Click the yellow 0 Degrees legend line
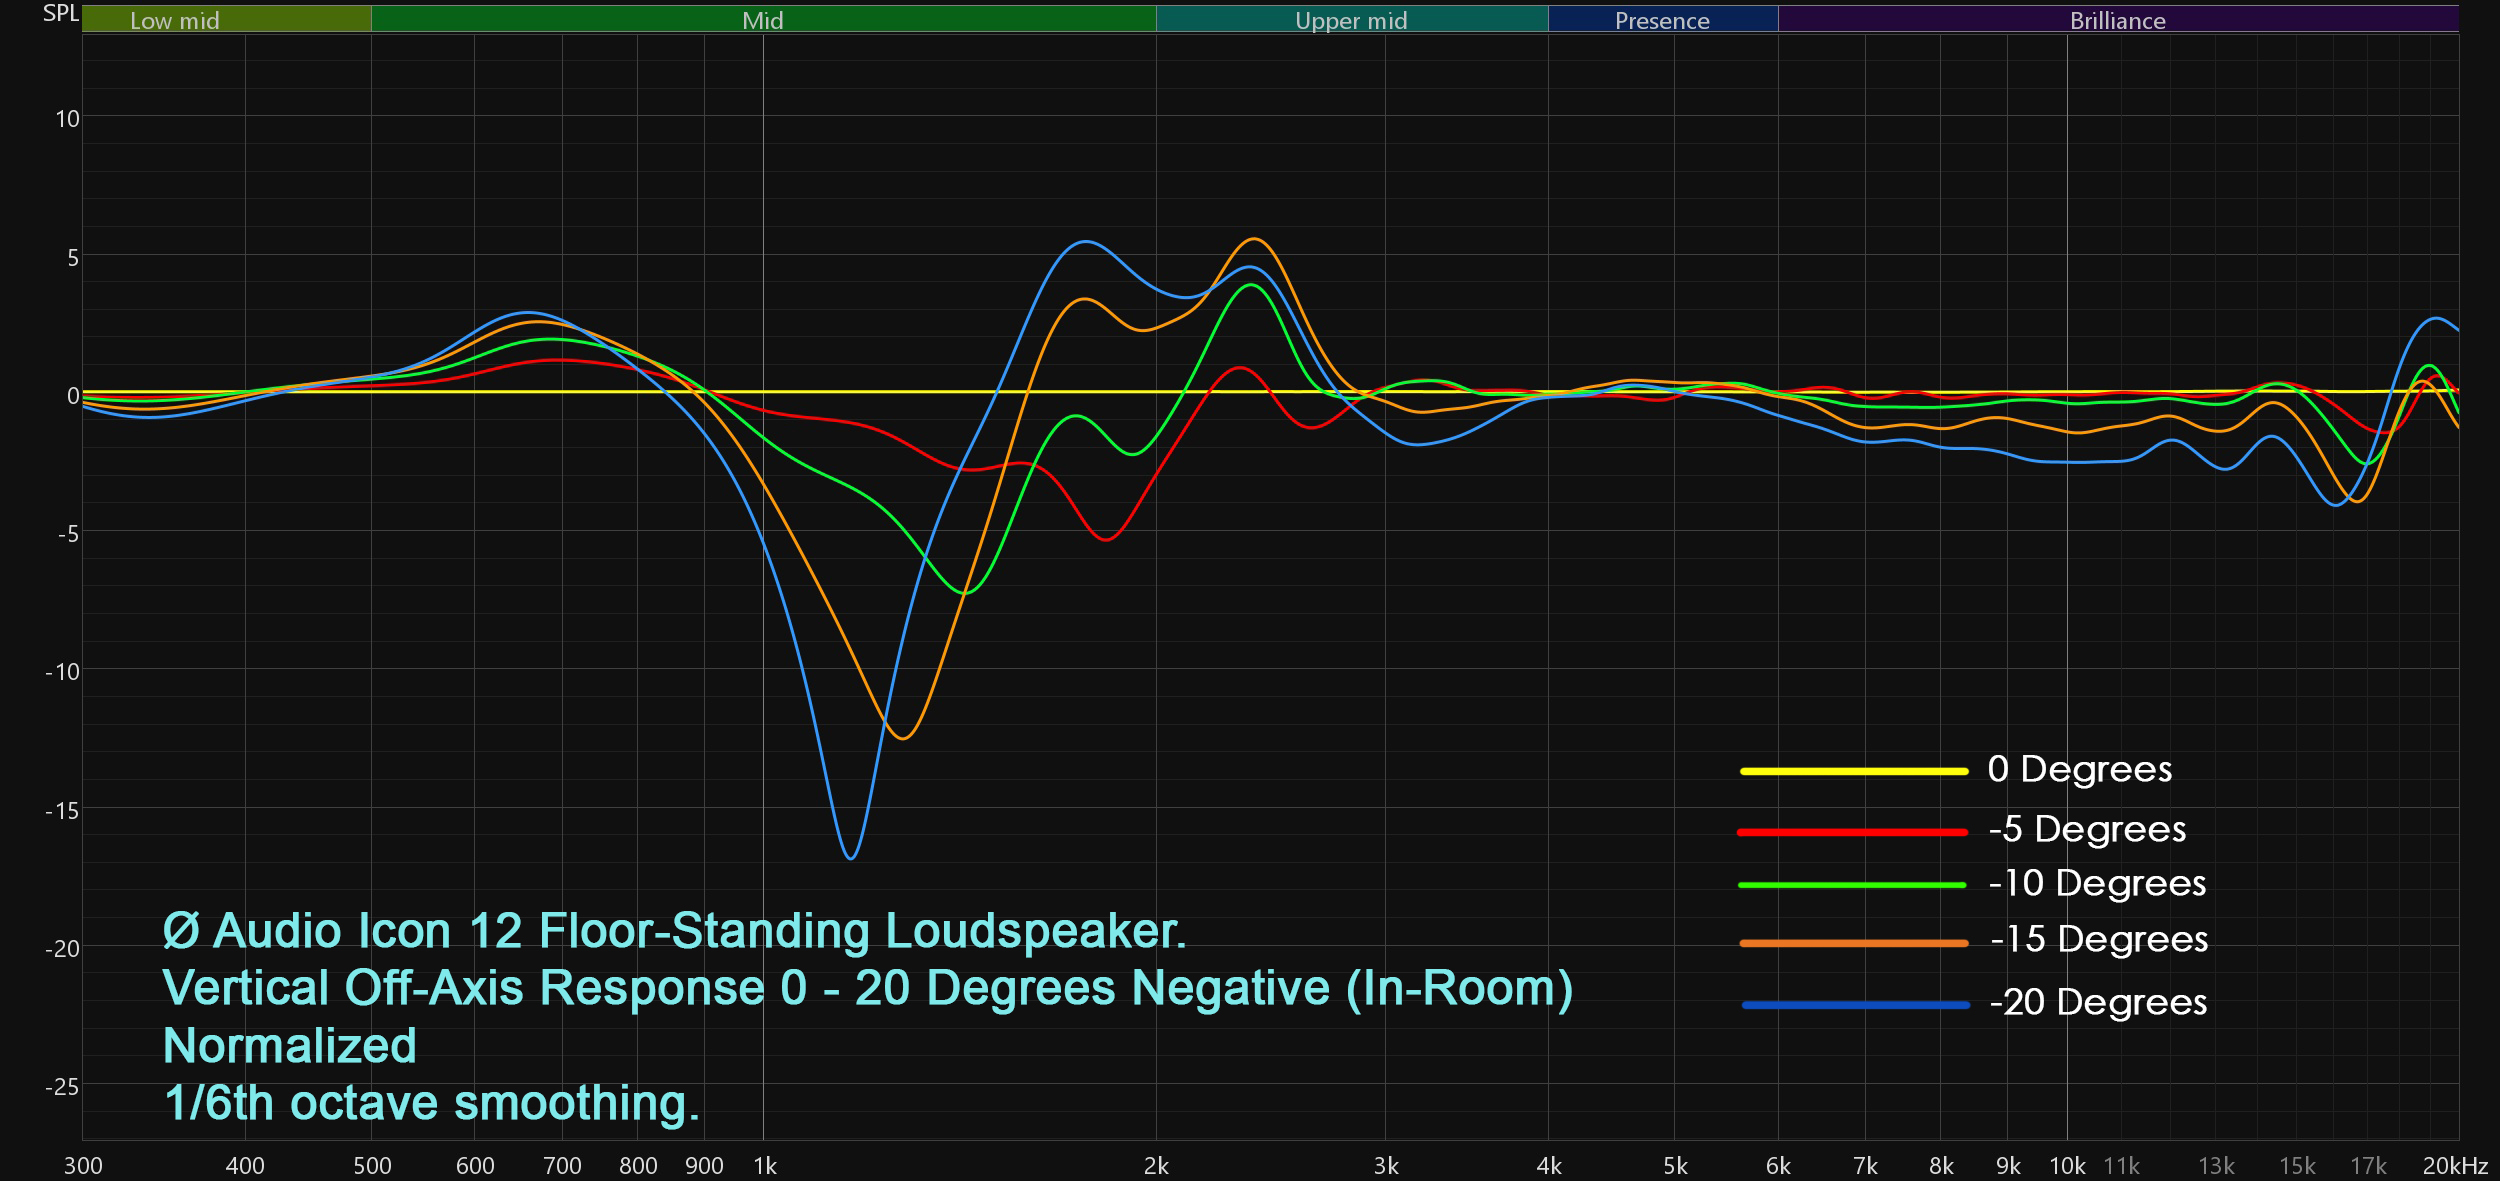 tap(1853, 771)
